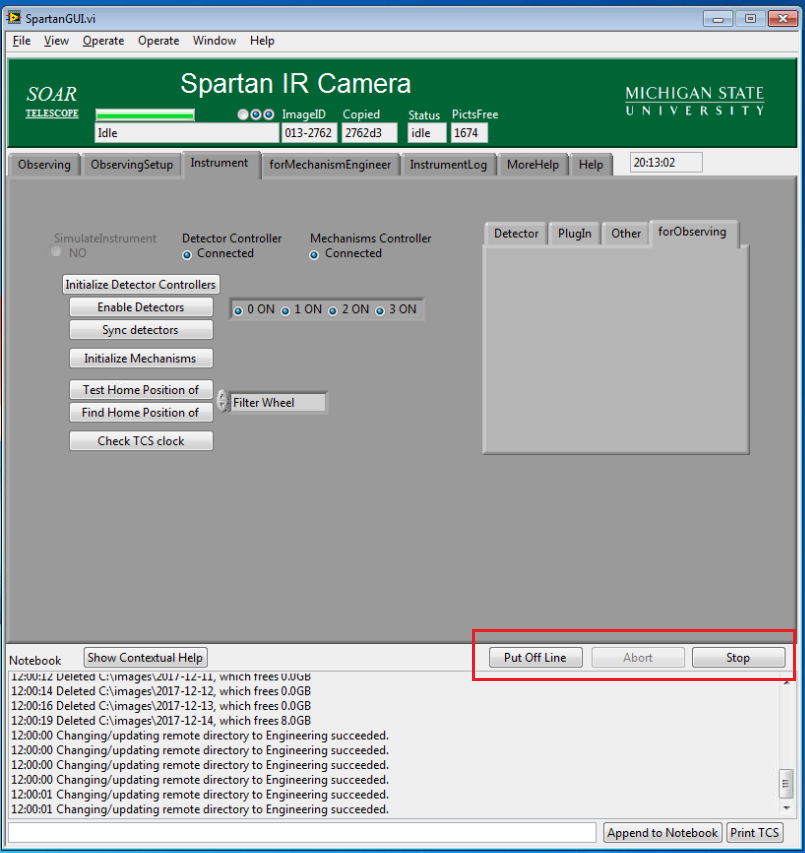
Task: Select the forObserving sub-tab
Action: pyautogui.click(x=692, y=232)
